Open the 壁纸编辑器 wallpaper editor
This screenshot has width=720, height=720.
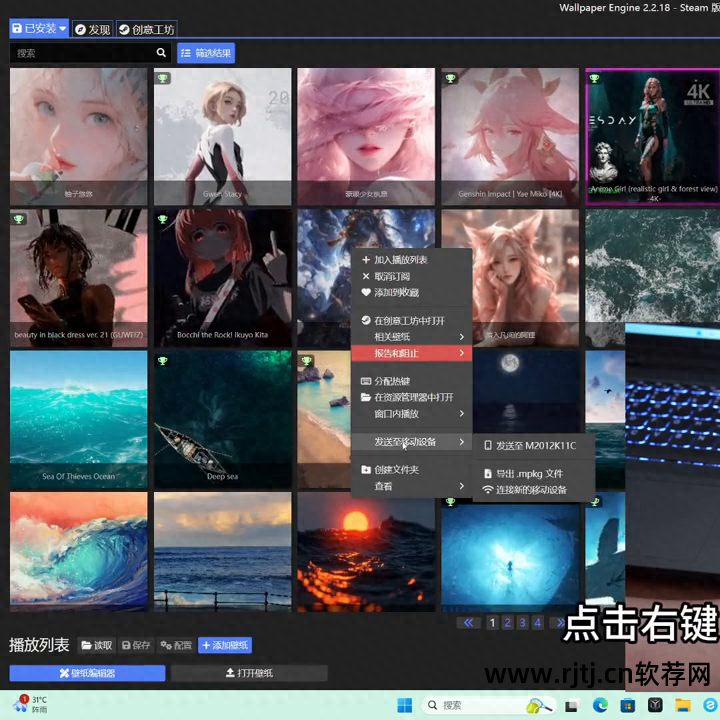(87, 673)
